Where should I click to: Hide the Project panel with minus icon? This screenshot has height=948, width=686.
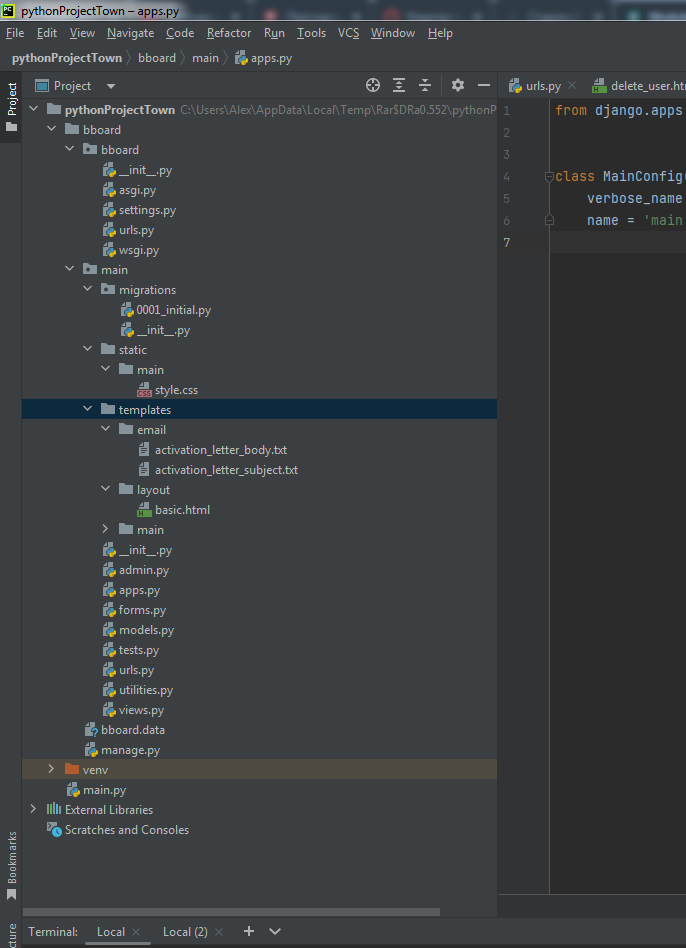pos(484,85)
